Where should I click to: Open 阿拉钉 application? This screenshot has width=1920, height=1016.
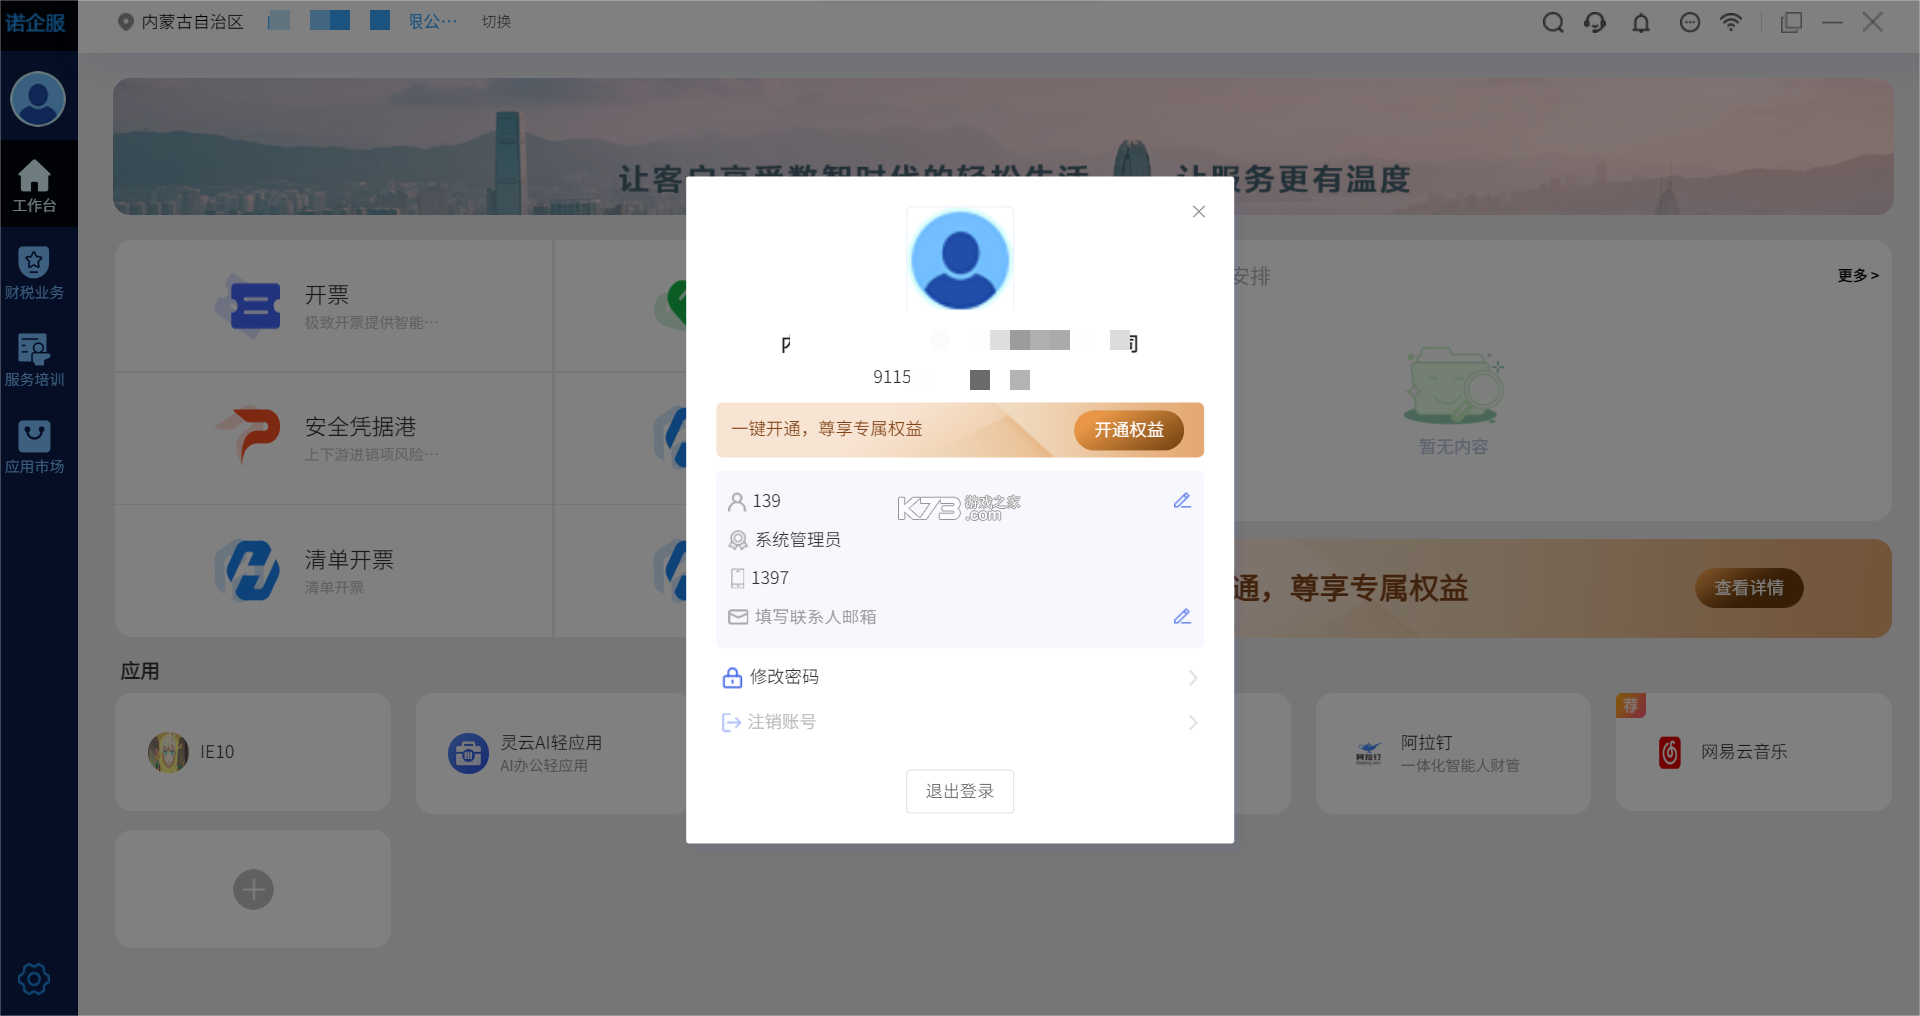click(1453, 753)
